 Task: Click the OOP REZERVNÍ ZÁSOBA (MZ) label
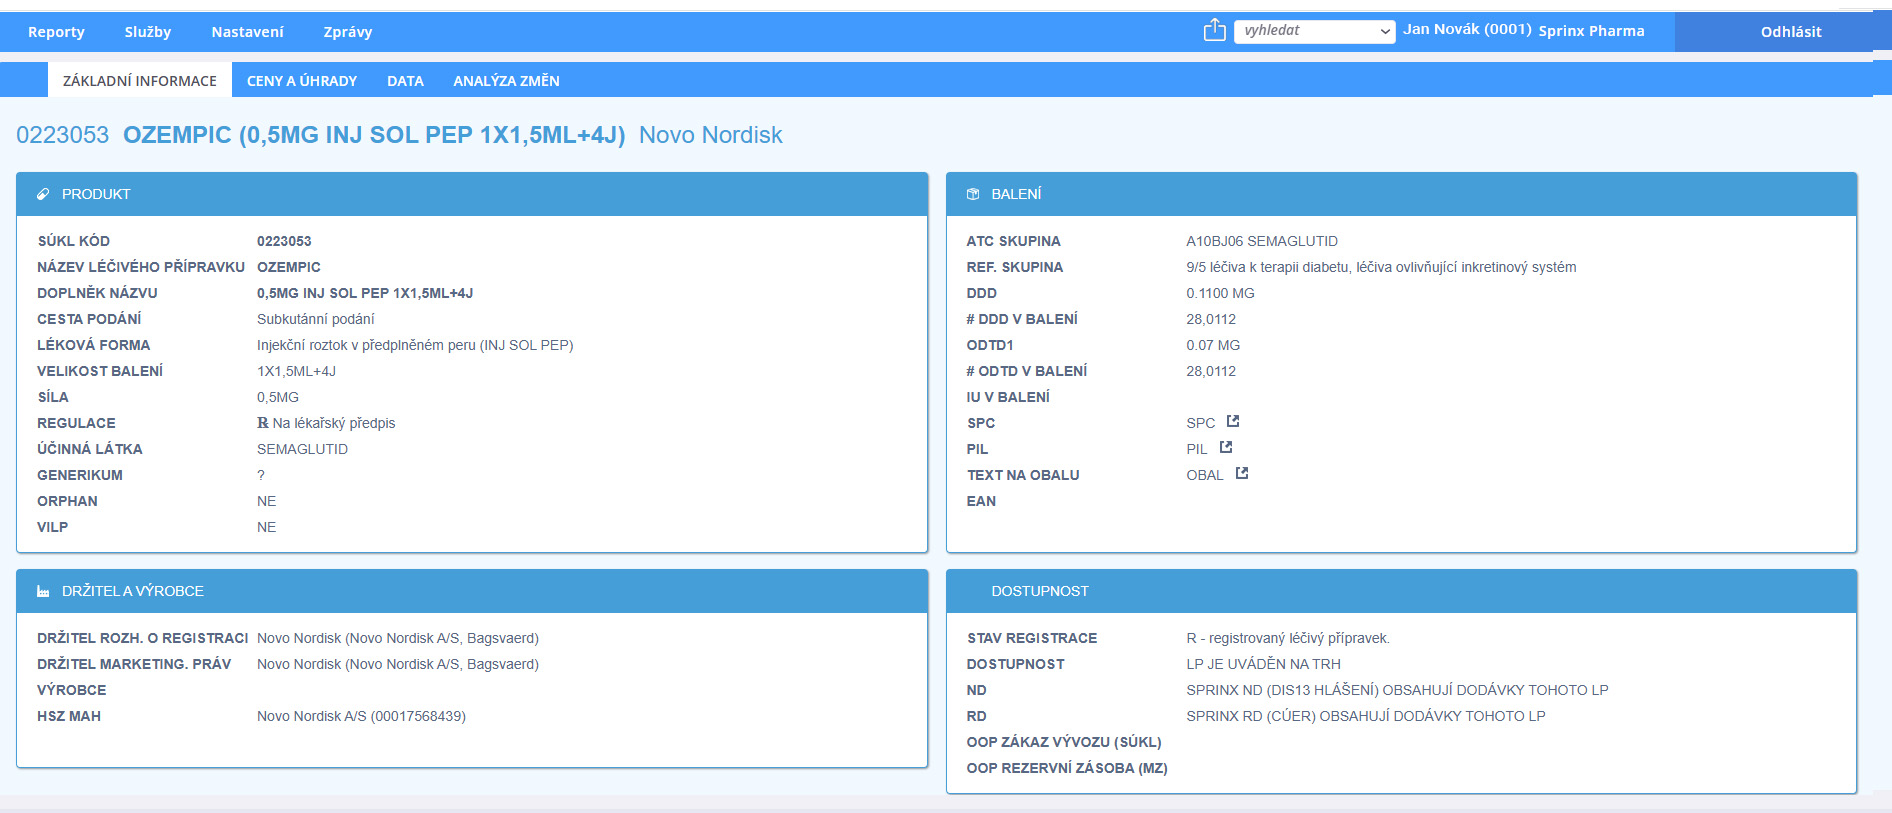point(1067,768)
